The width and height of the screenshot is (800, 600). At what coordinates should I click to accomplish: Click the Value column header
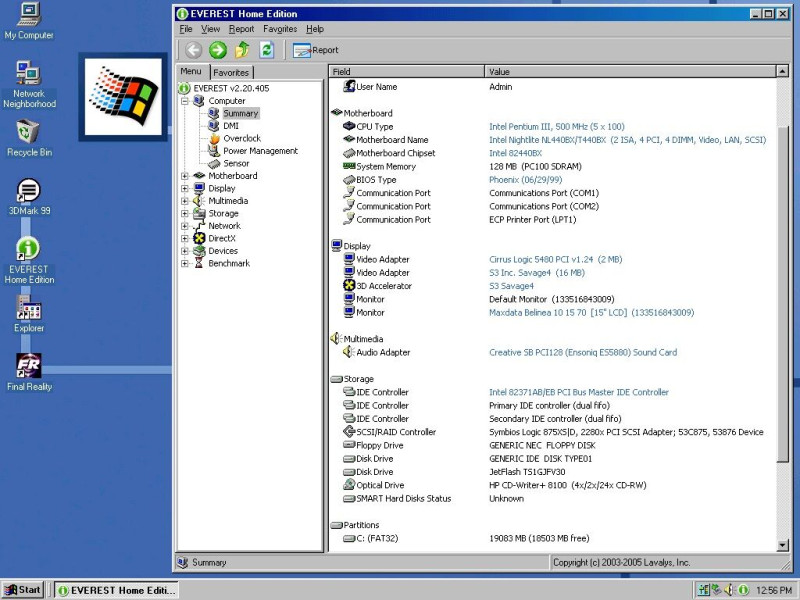pyautogui.click(x=630, y=71)
